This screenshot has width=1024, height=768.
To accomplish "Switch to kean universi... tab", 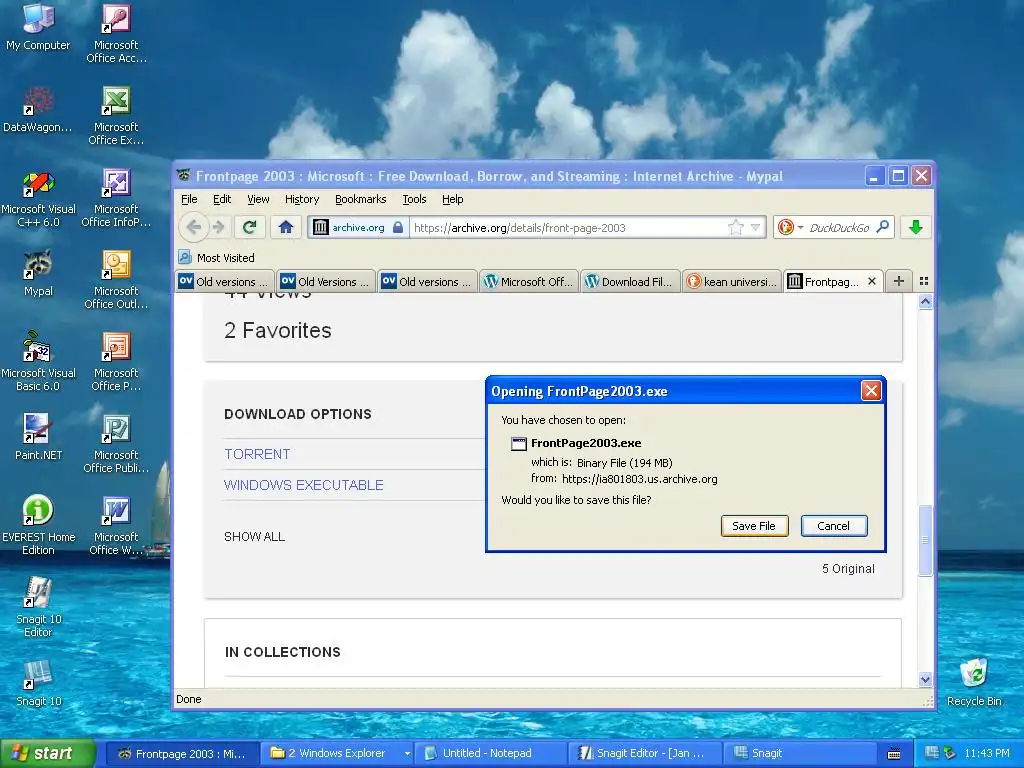I will coord(732,281).
